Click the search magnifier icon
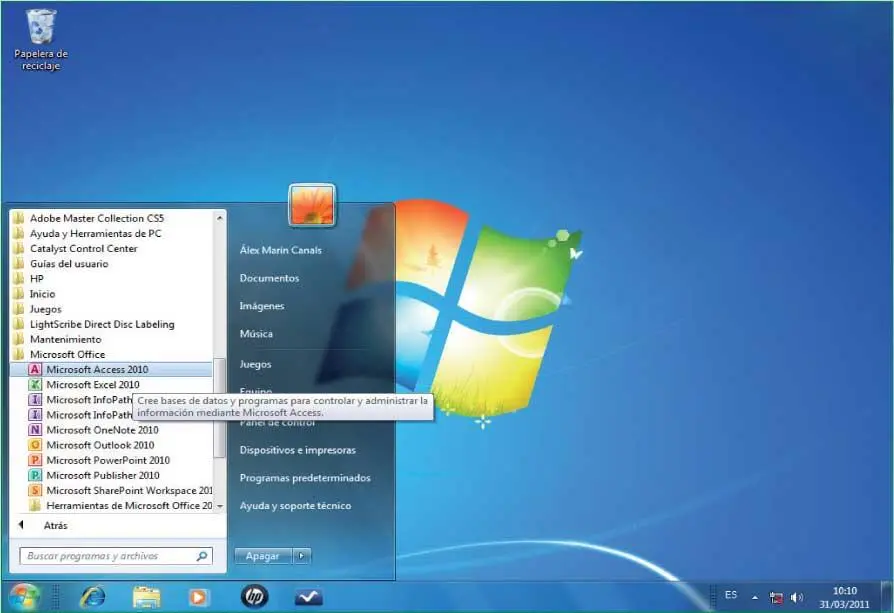894x613 pixels. 202,555
